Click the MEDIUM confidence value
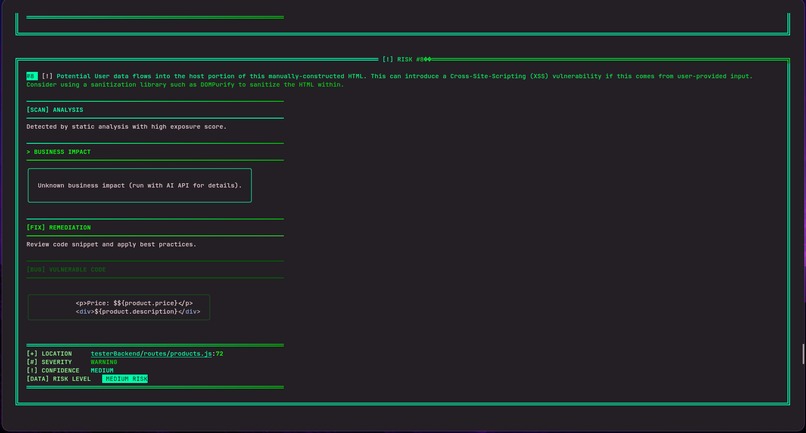Viewport: 806px width, 433px height. tap(102, 370)
